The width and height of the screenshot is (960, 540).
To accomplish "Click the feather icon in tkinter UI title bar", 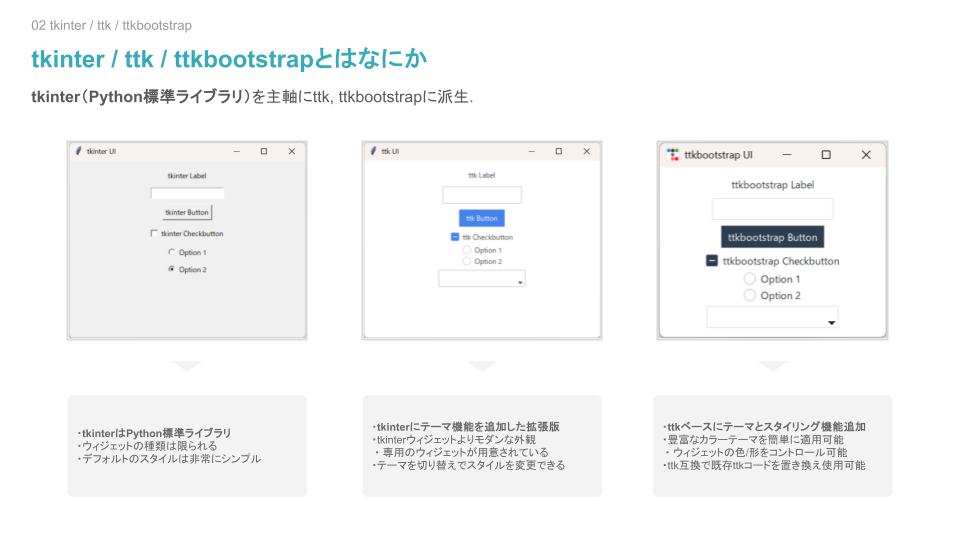I will coord(78,151).
